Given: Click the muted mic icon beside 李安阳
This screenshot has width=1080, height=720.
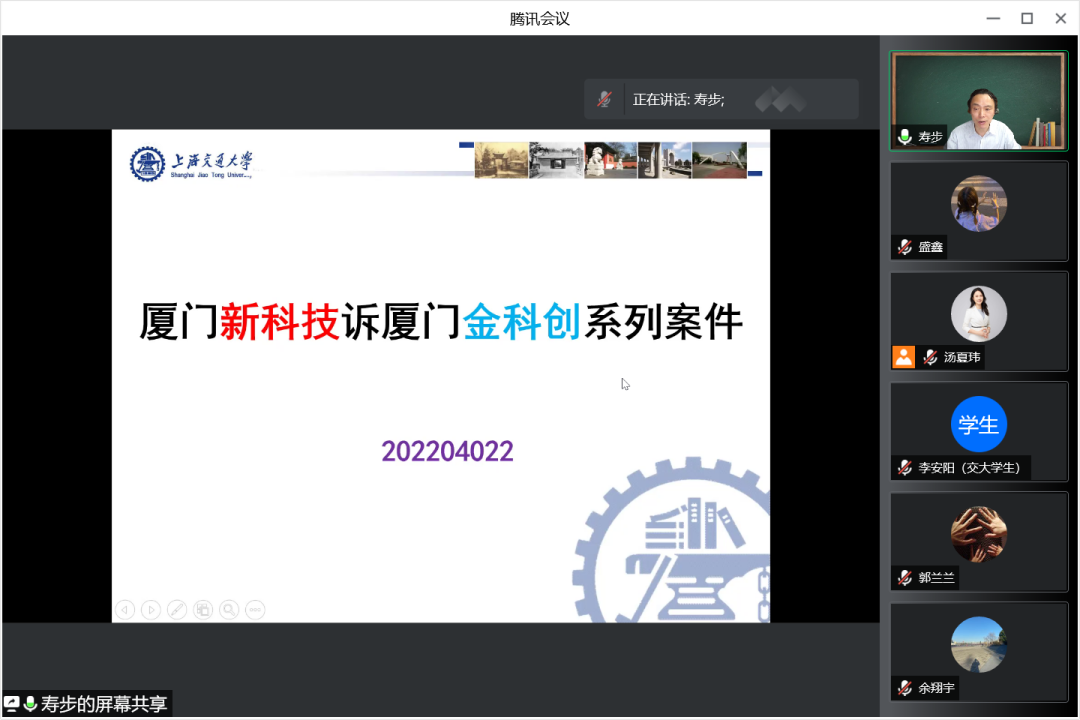Looking at the screenshot, I should pyautogui.click(x=905, y=467).
